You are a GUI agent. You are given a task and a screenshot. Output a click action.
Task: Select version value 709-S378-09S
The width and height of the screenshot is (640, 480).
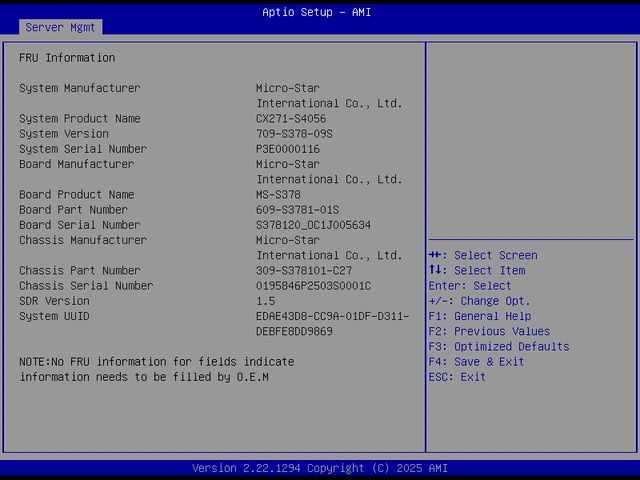click(x=294, y=134)
